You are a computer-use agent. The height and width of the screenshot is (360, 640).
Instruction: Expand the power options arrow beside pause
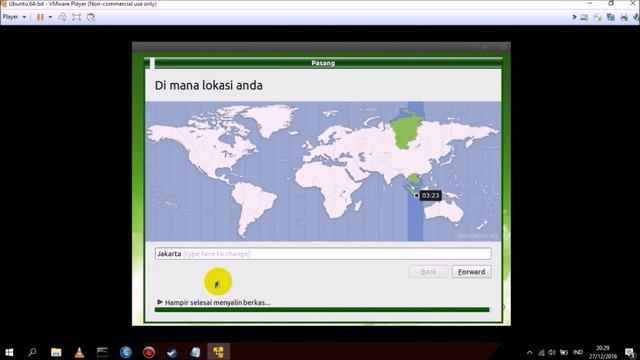pyautogui.click(x=50, y=17)
